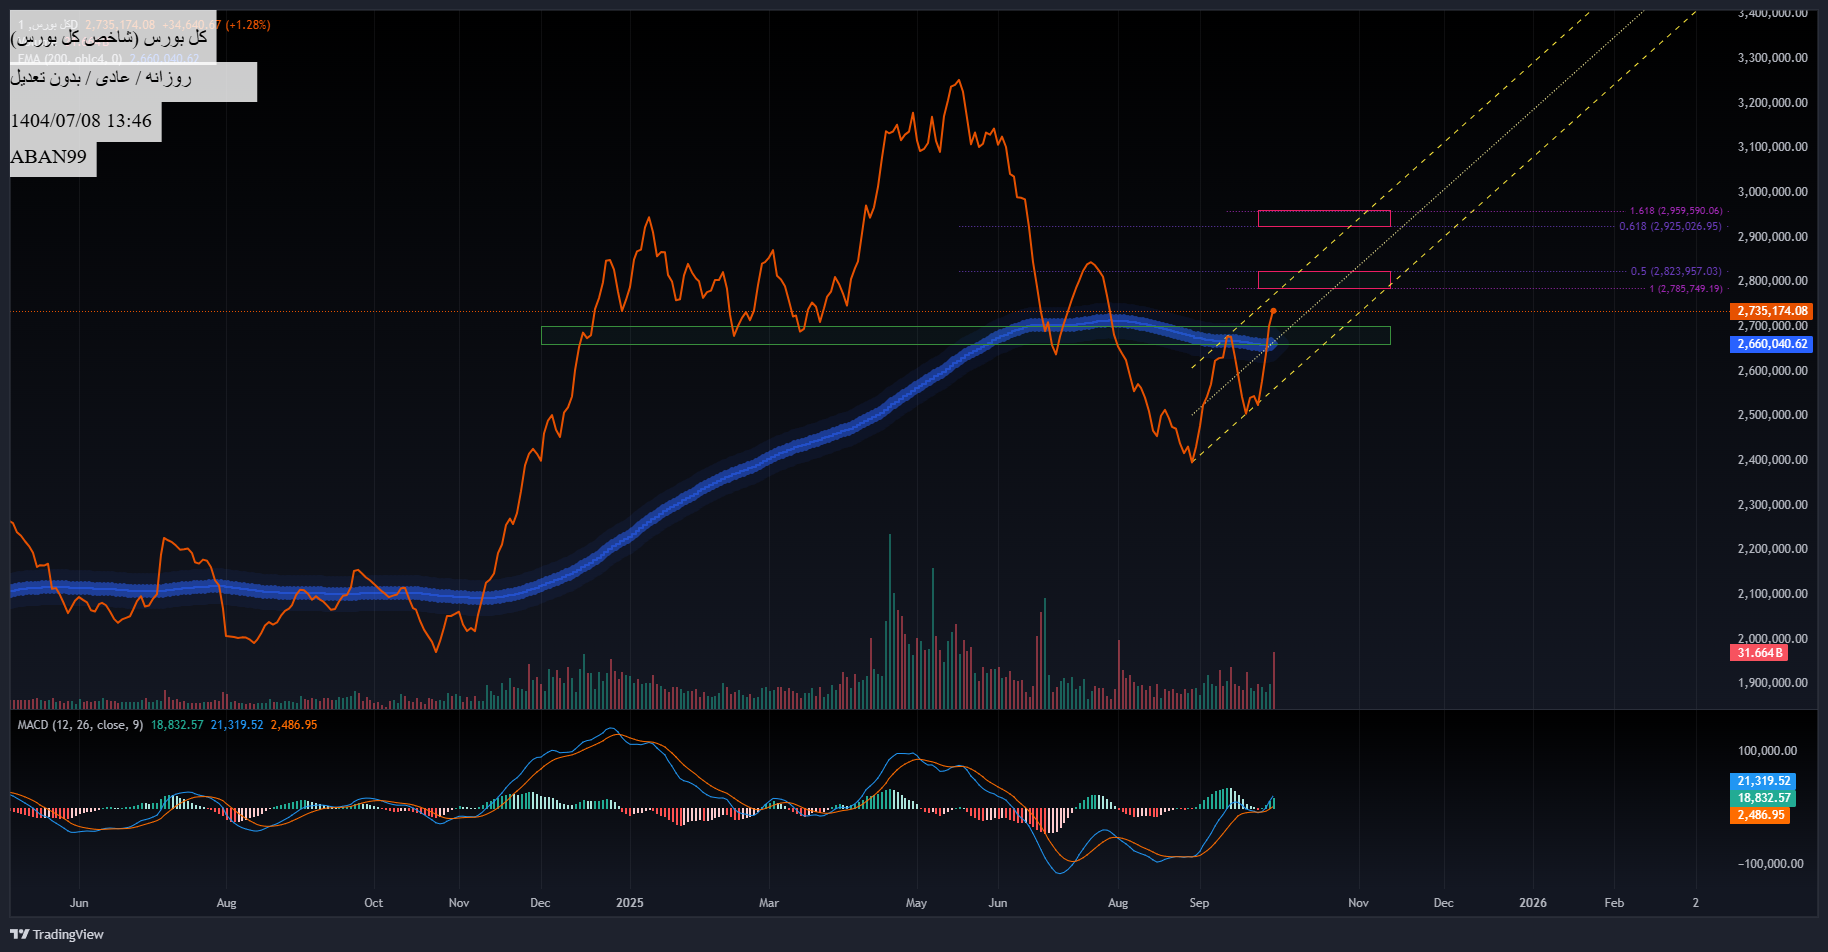Select the 1404/07/08 13:46 date annotation

pyautogui.click(x=81, y=121)
